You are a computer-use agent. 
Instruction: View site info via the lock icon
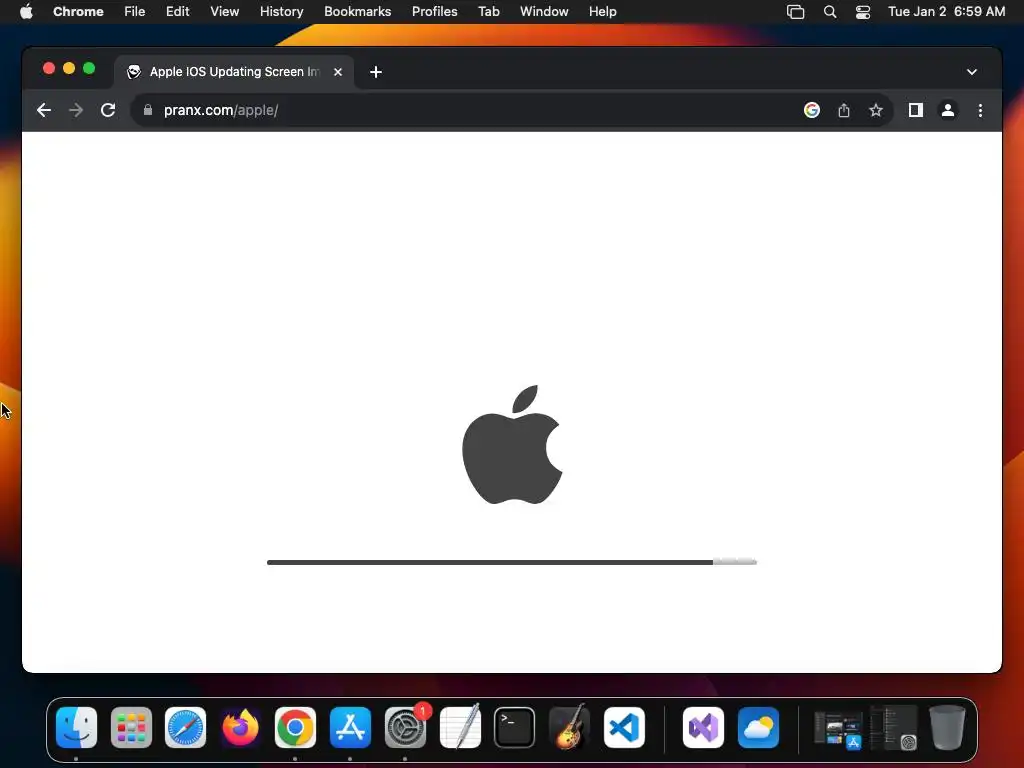tap(148, 110)
